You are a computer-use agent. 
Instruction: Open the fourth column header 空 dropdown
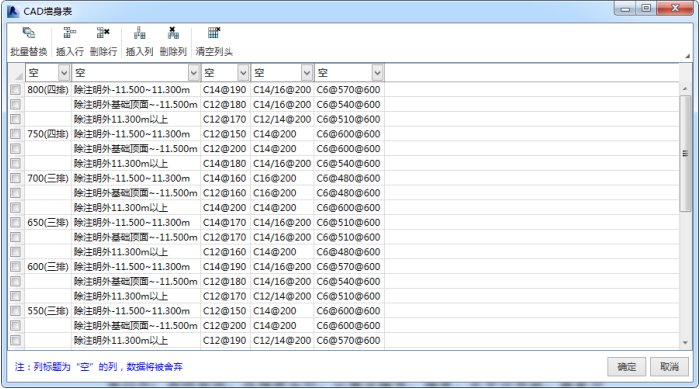point(307,73)
